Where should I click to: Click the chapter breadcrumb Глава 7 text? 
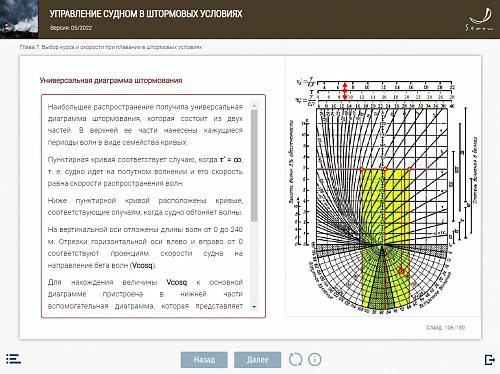pos(111,47)
